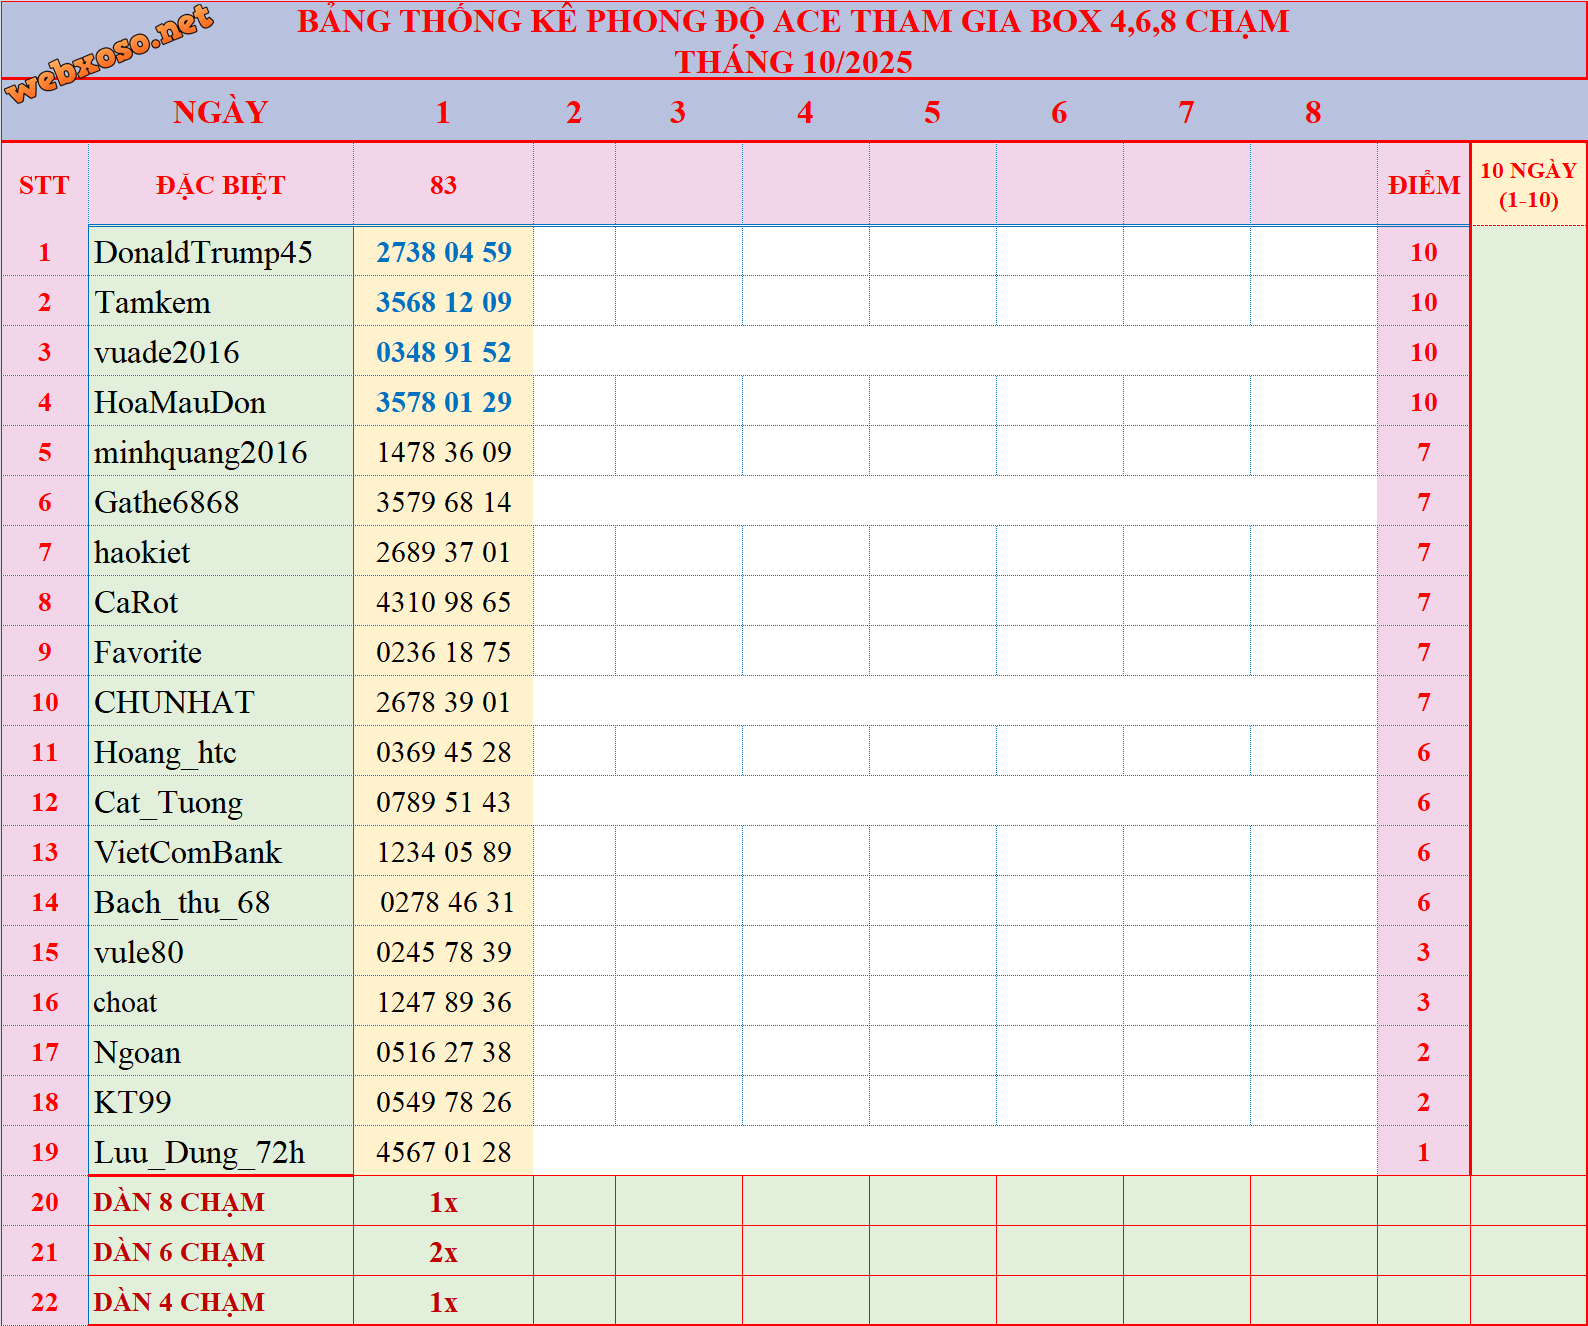Image resolution: width=1588 pixels, height=1326 pixels.
Task: Click the ĐIỂM column header
Action: tap(1423, 185)
